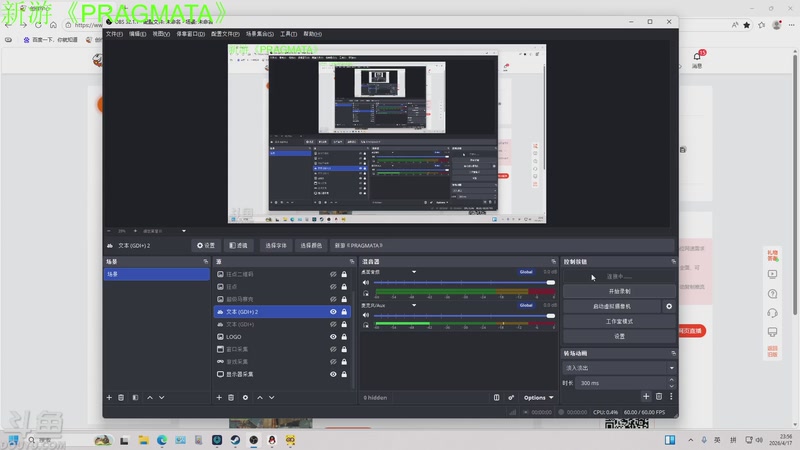The width and height of the screenshot is (800, 450).
Task: Open the notification bell in the browser
Action: coord(697,56)
